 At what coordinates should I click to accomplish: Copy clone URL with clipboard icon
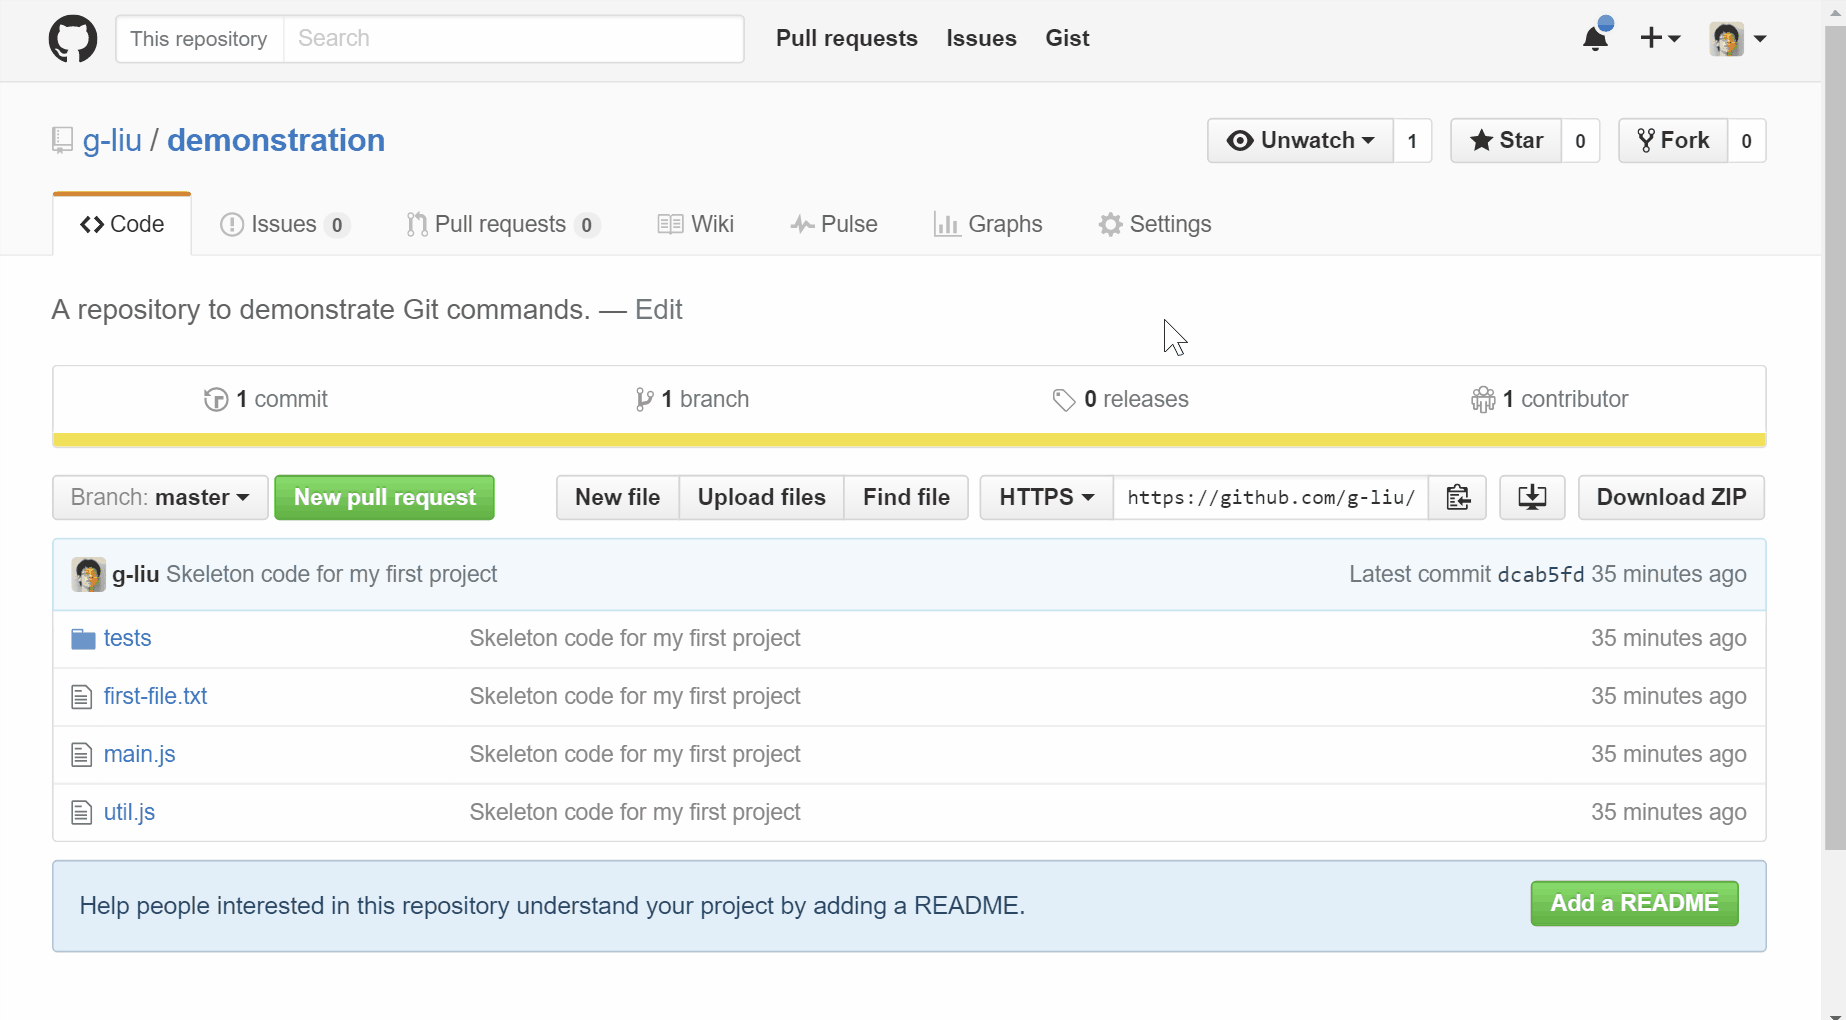coord(1458,497)
